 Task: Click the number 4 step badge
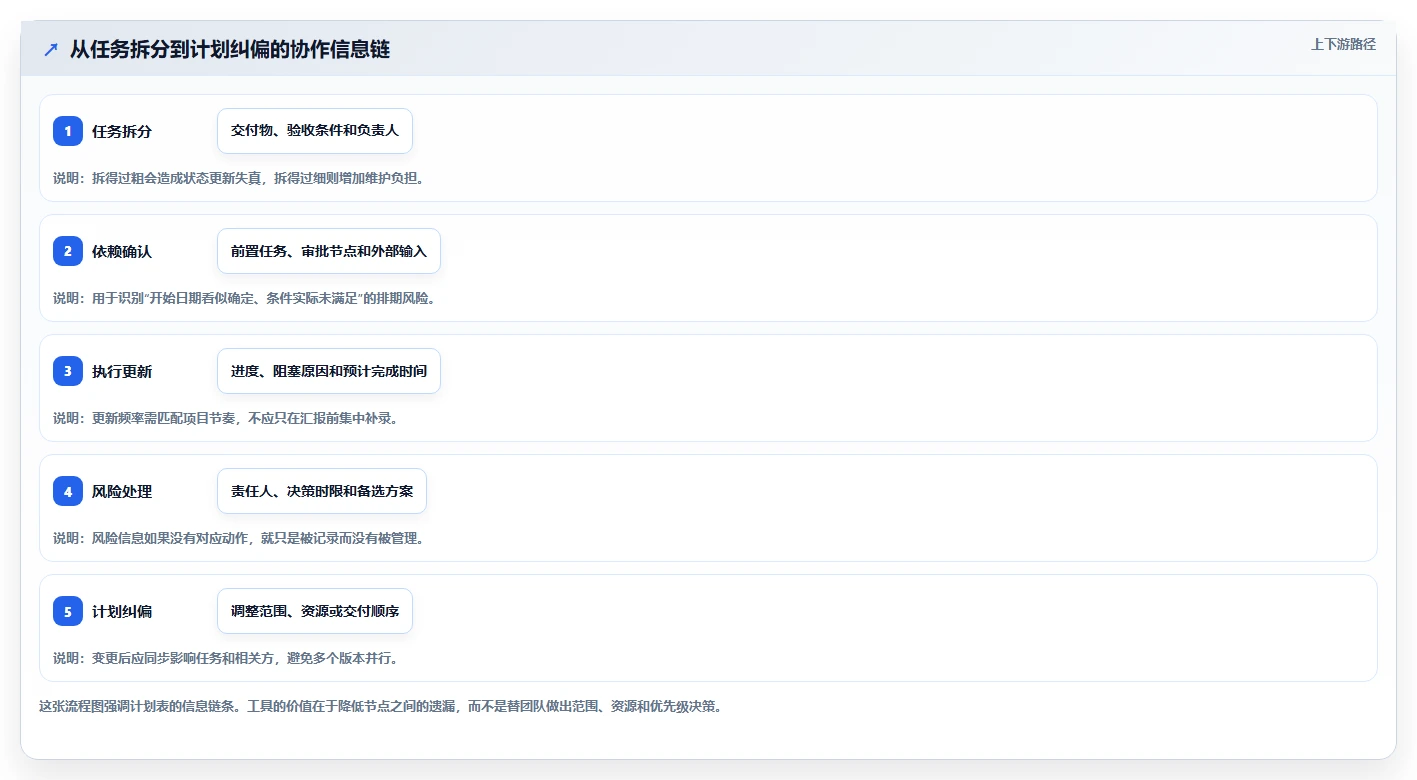[68, 491]
